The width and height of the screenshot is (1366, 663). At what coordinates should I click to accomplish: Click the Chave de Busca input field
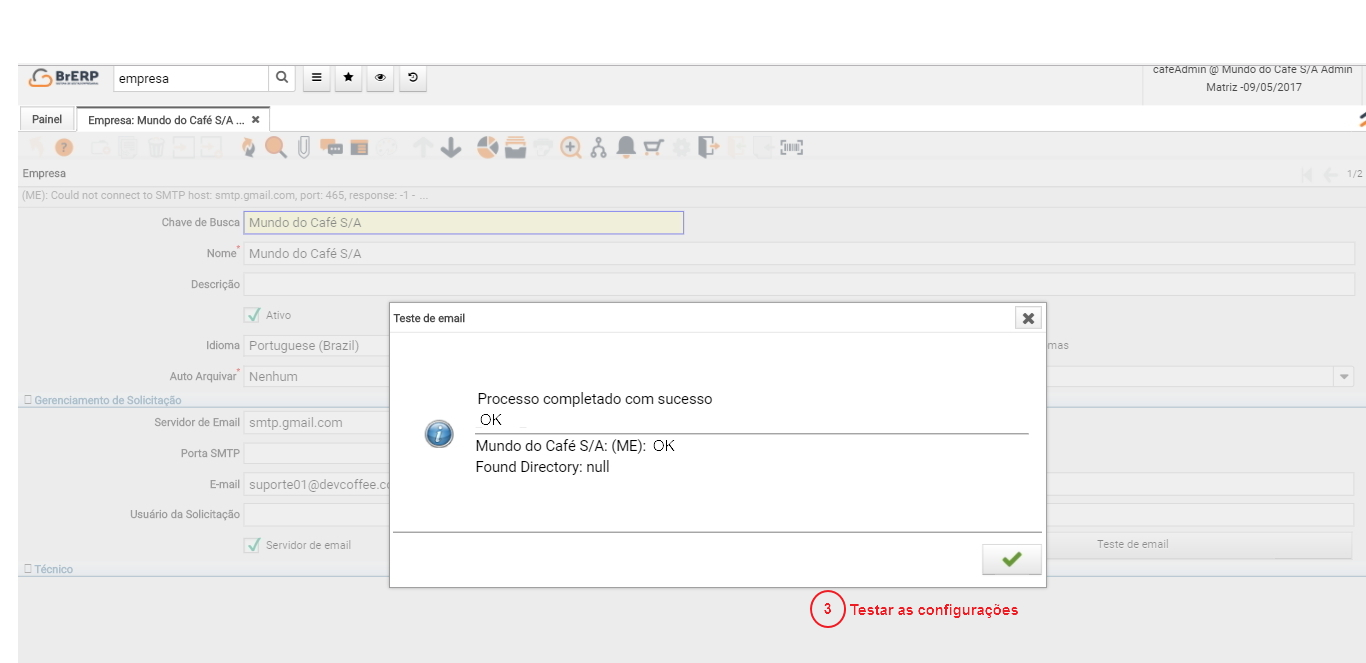click(463, 223)
